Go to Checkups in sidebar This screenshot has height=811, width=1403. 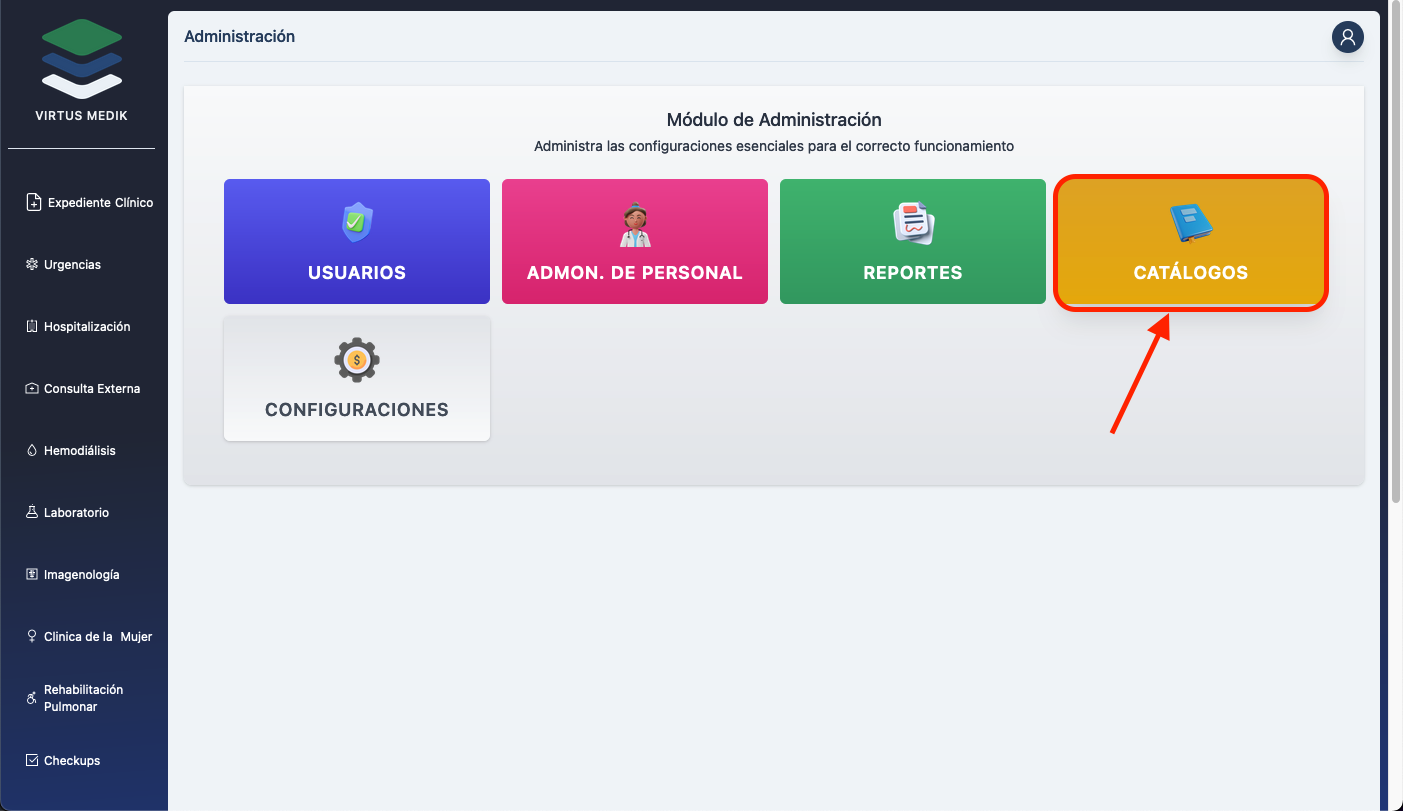point(71,761)
